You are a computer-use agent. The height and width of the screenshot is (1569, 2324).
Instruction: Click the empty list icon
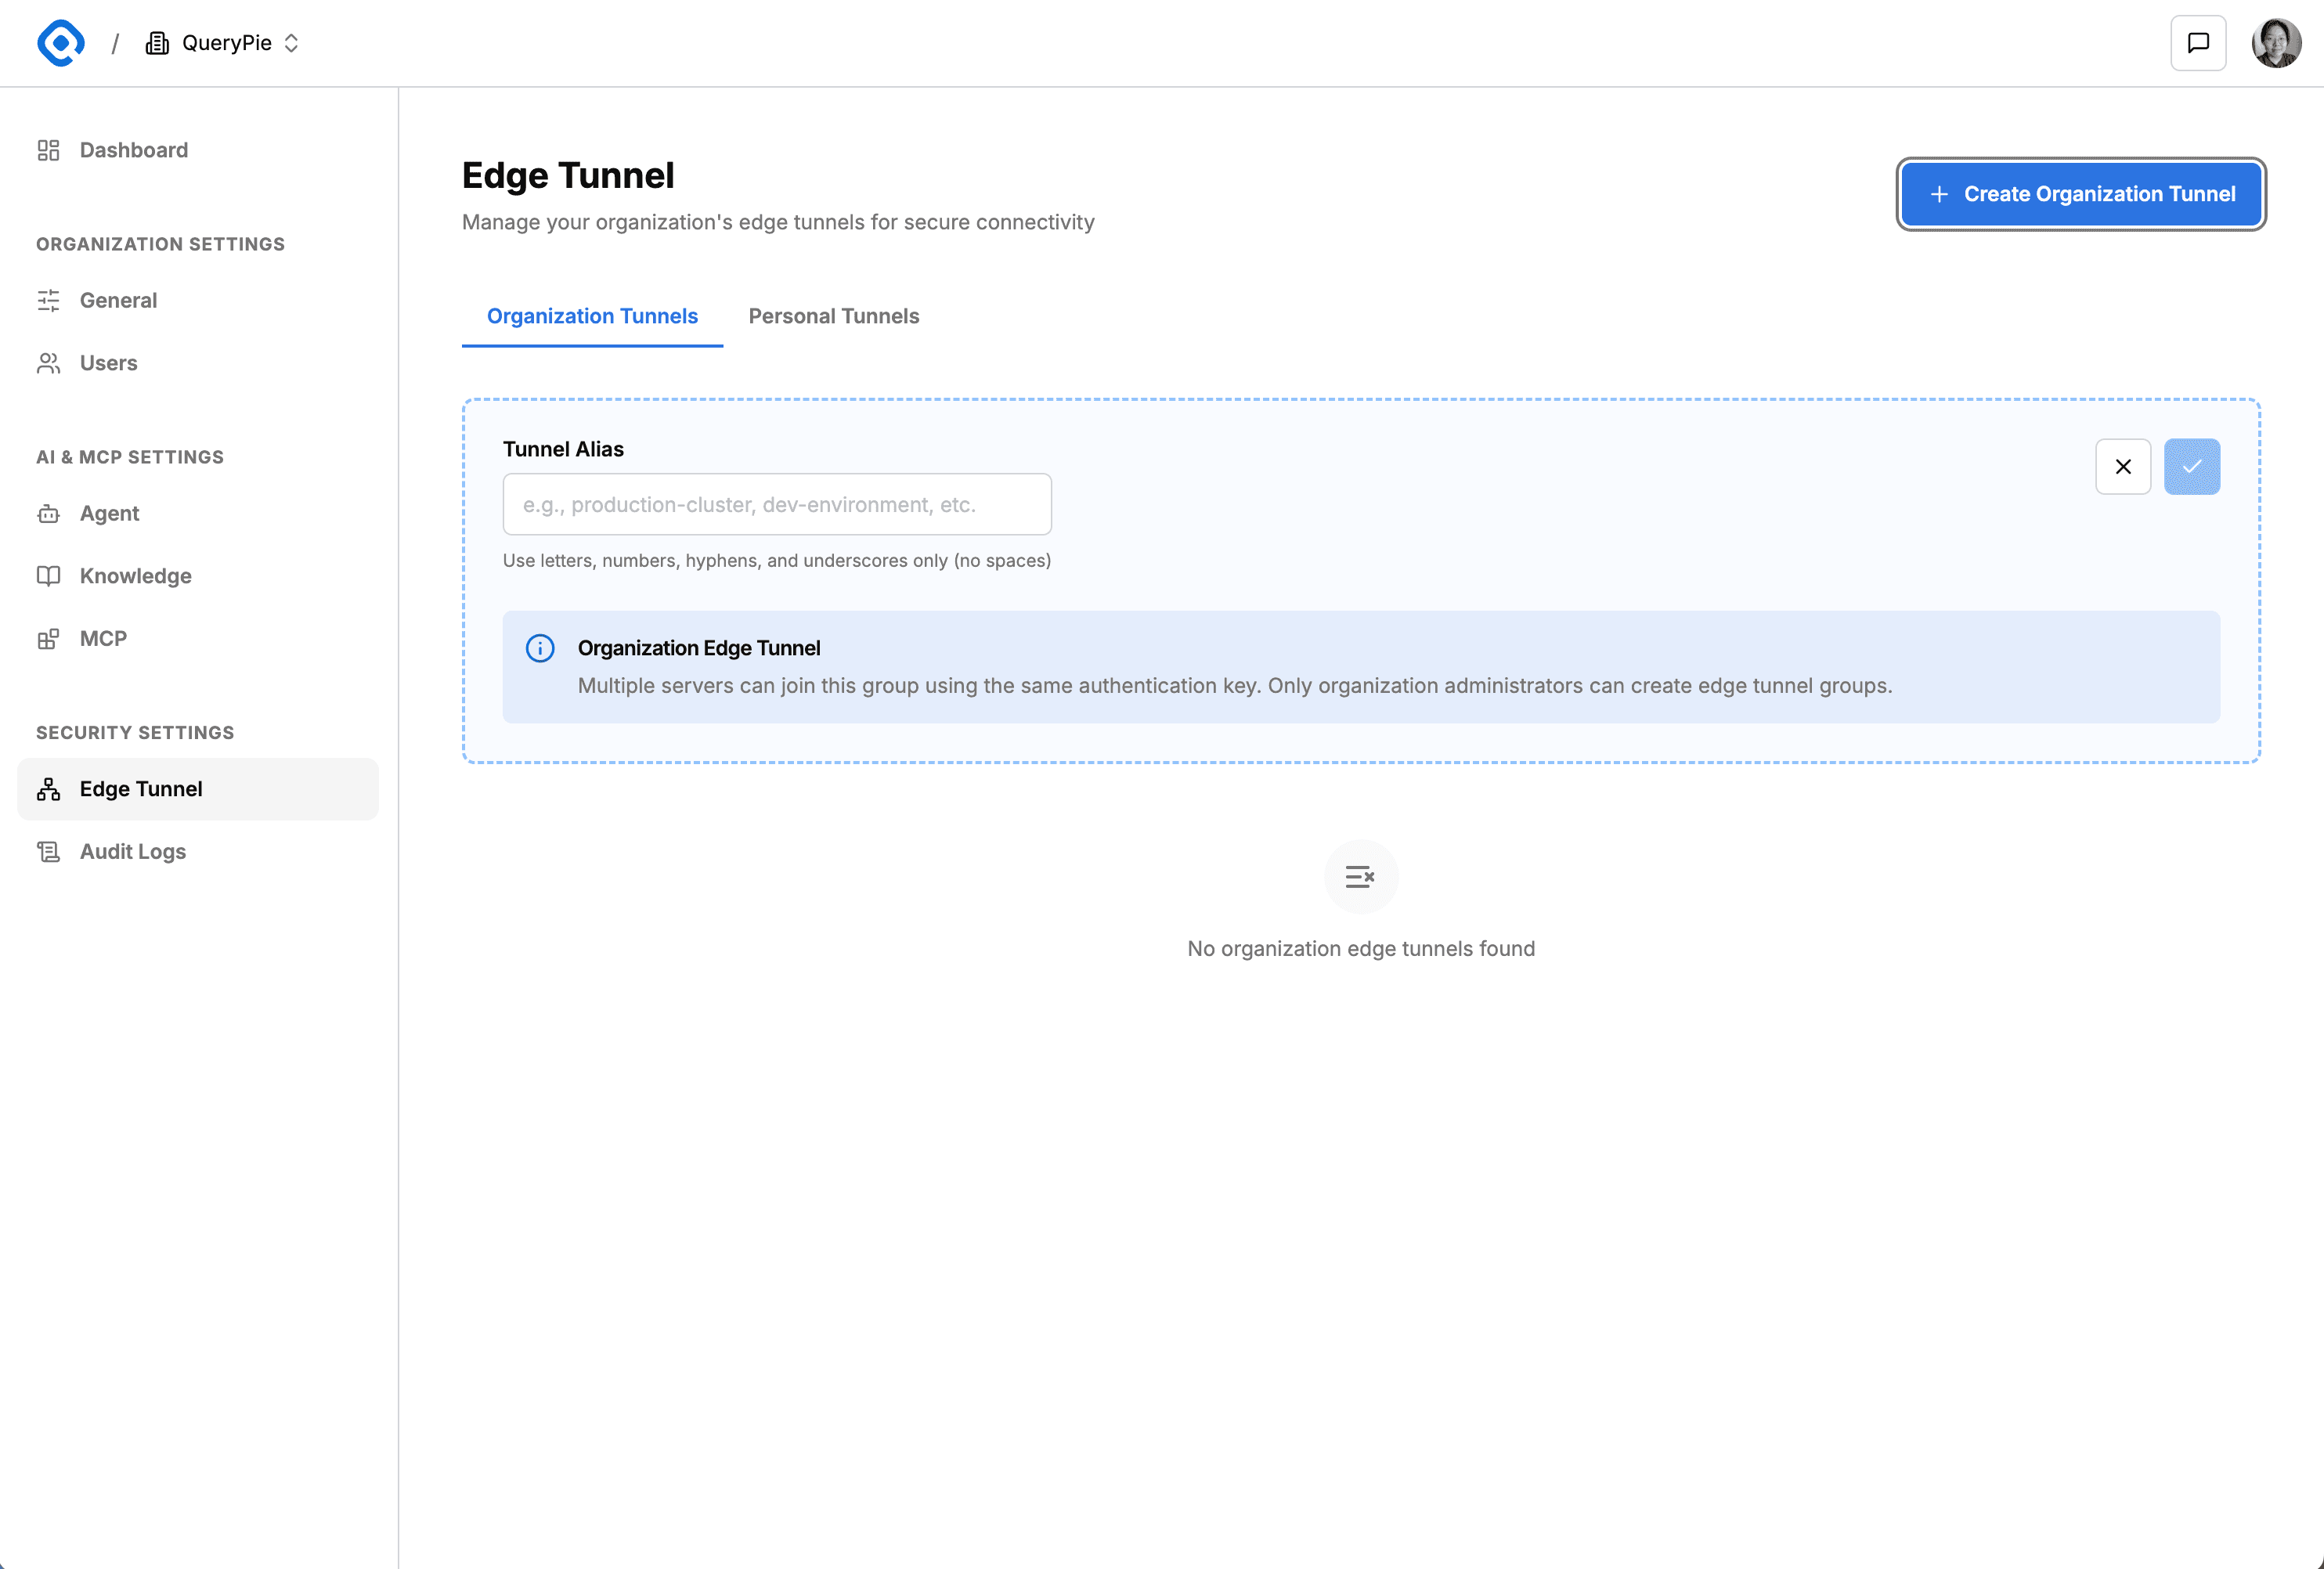(1360, 877)
